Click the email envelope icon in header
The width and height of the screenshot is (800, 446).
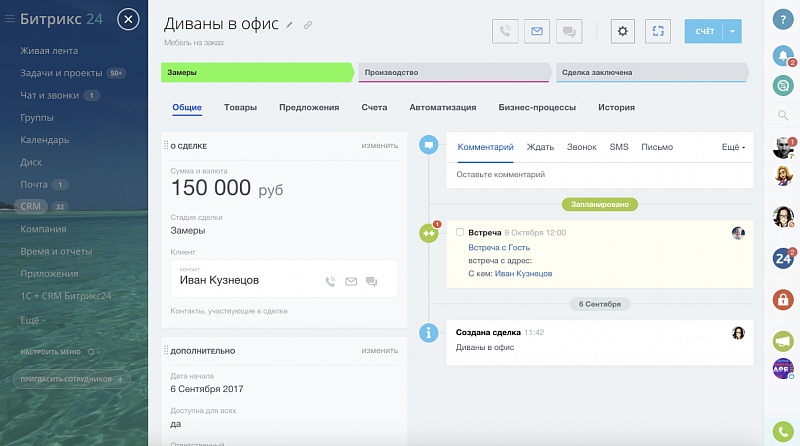pos(537,31)
